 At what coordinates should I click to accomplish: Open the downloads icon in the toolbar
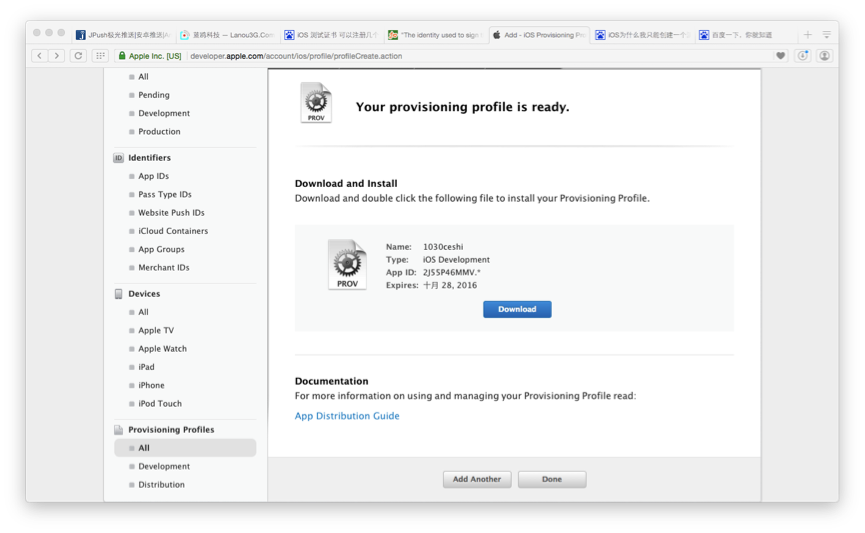pos(803,56)
